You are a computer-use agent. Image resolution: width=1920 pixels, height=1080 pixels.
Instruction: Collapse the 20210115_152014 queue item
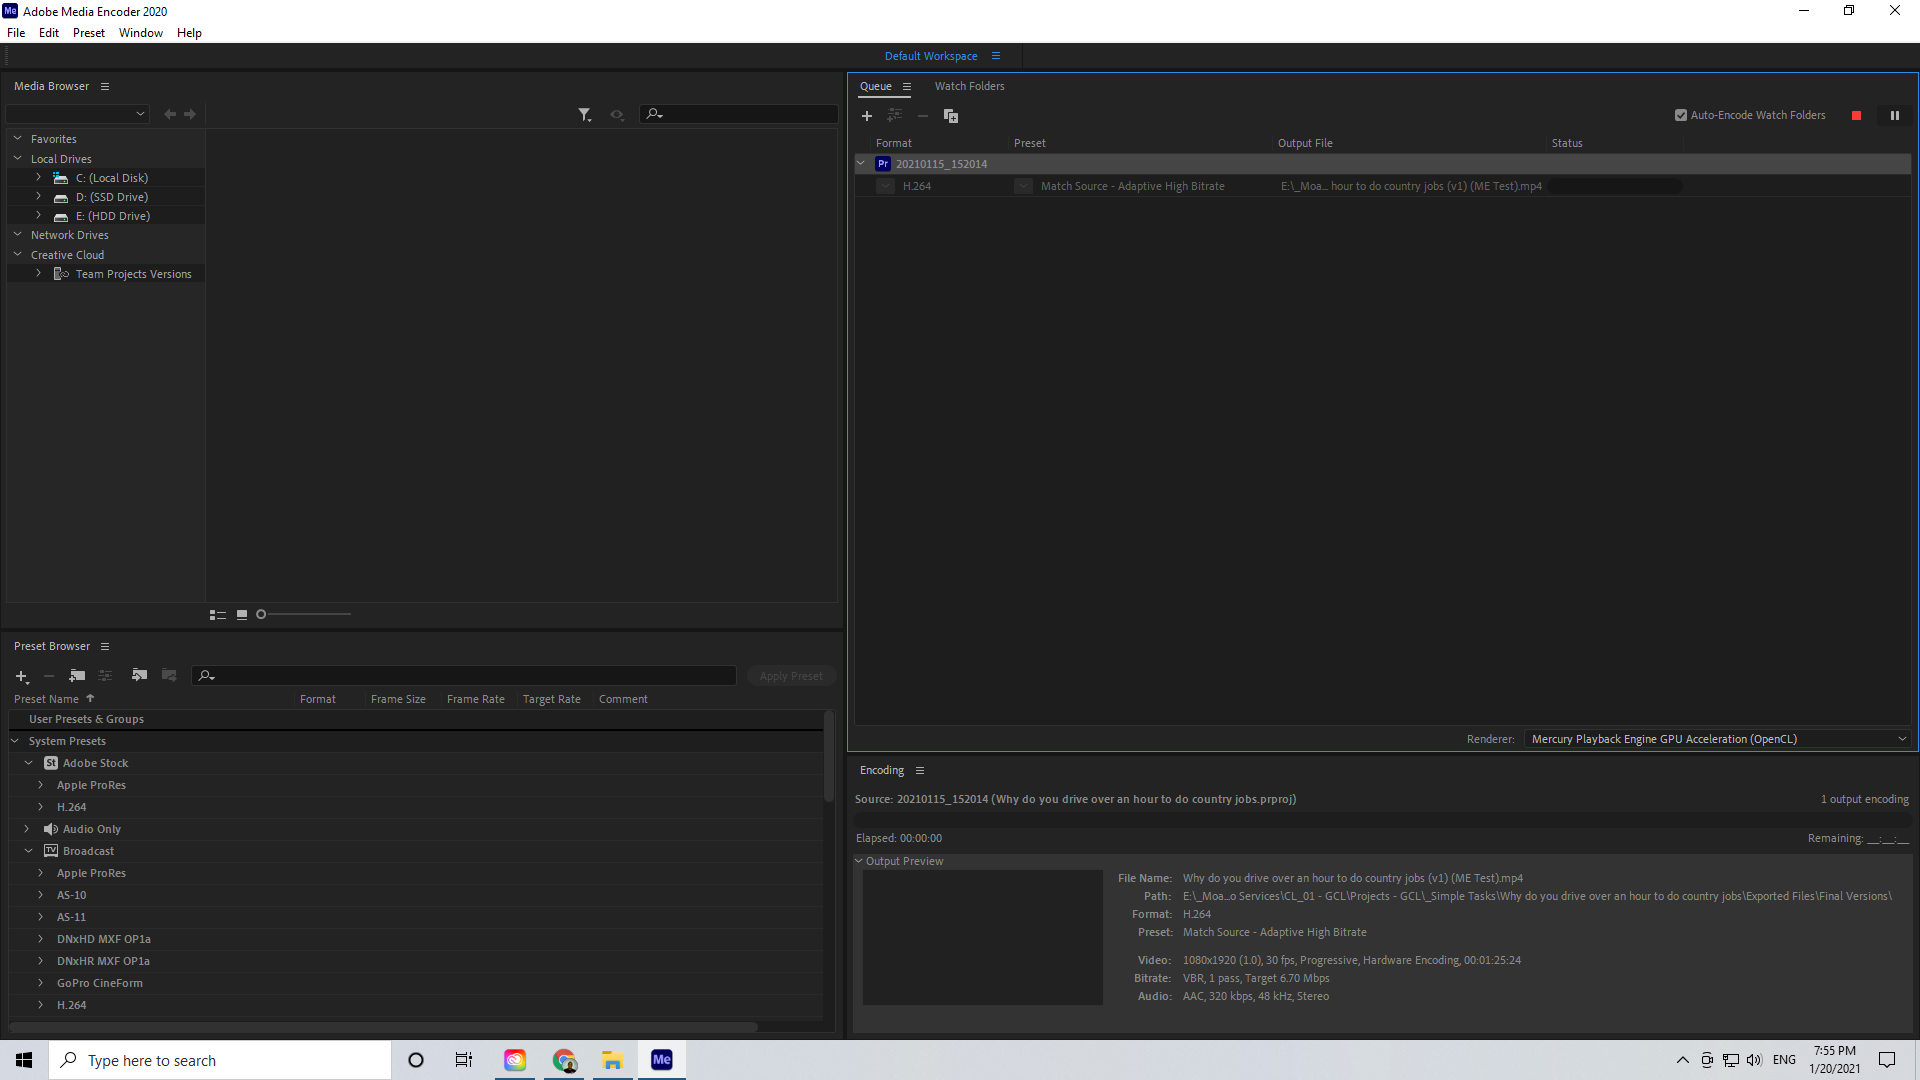[x=861, y=163]
